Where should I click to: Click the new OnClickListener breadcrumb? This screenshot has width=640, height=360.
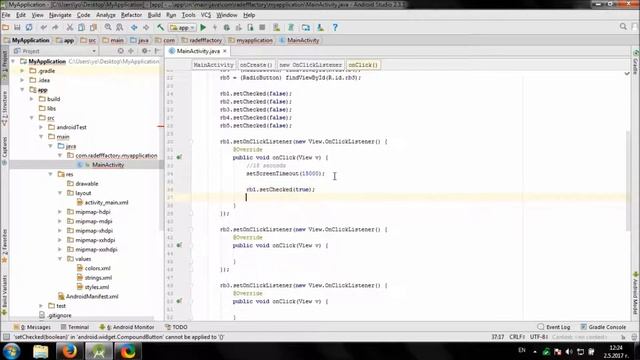click(x=310, y=65)
